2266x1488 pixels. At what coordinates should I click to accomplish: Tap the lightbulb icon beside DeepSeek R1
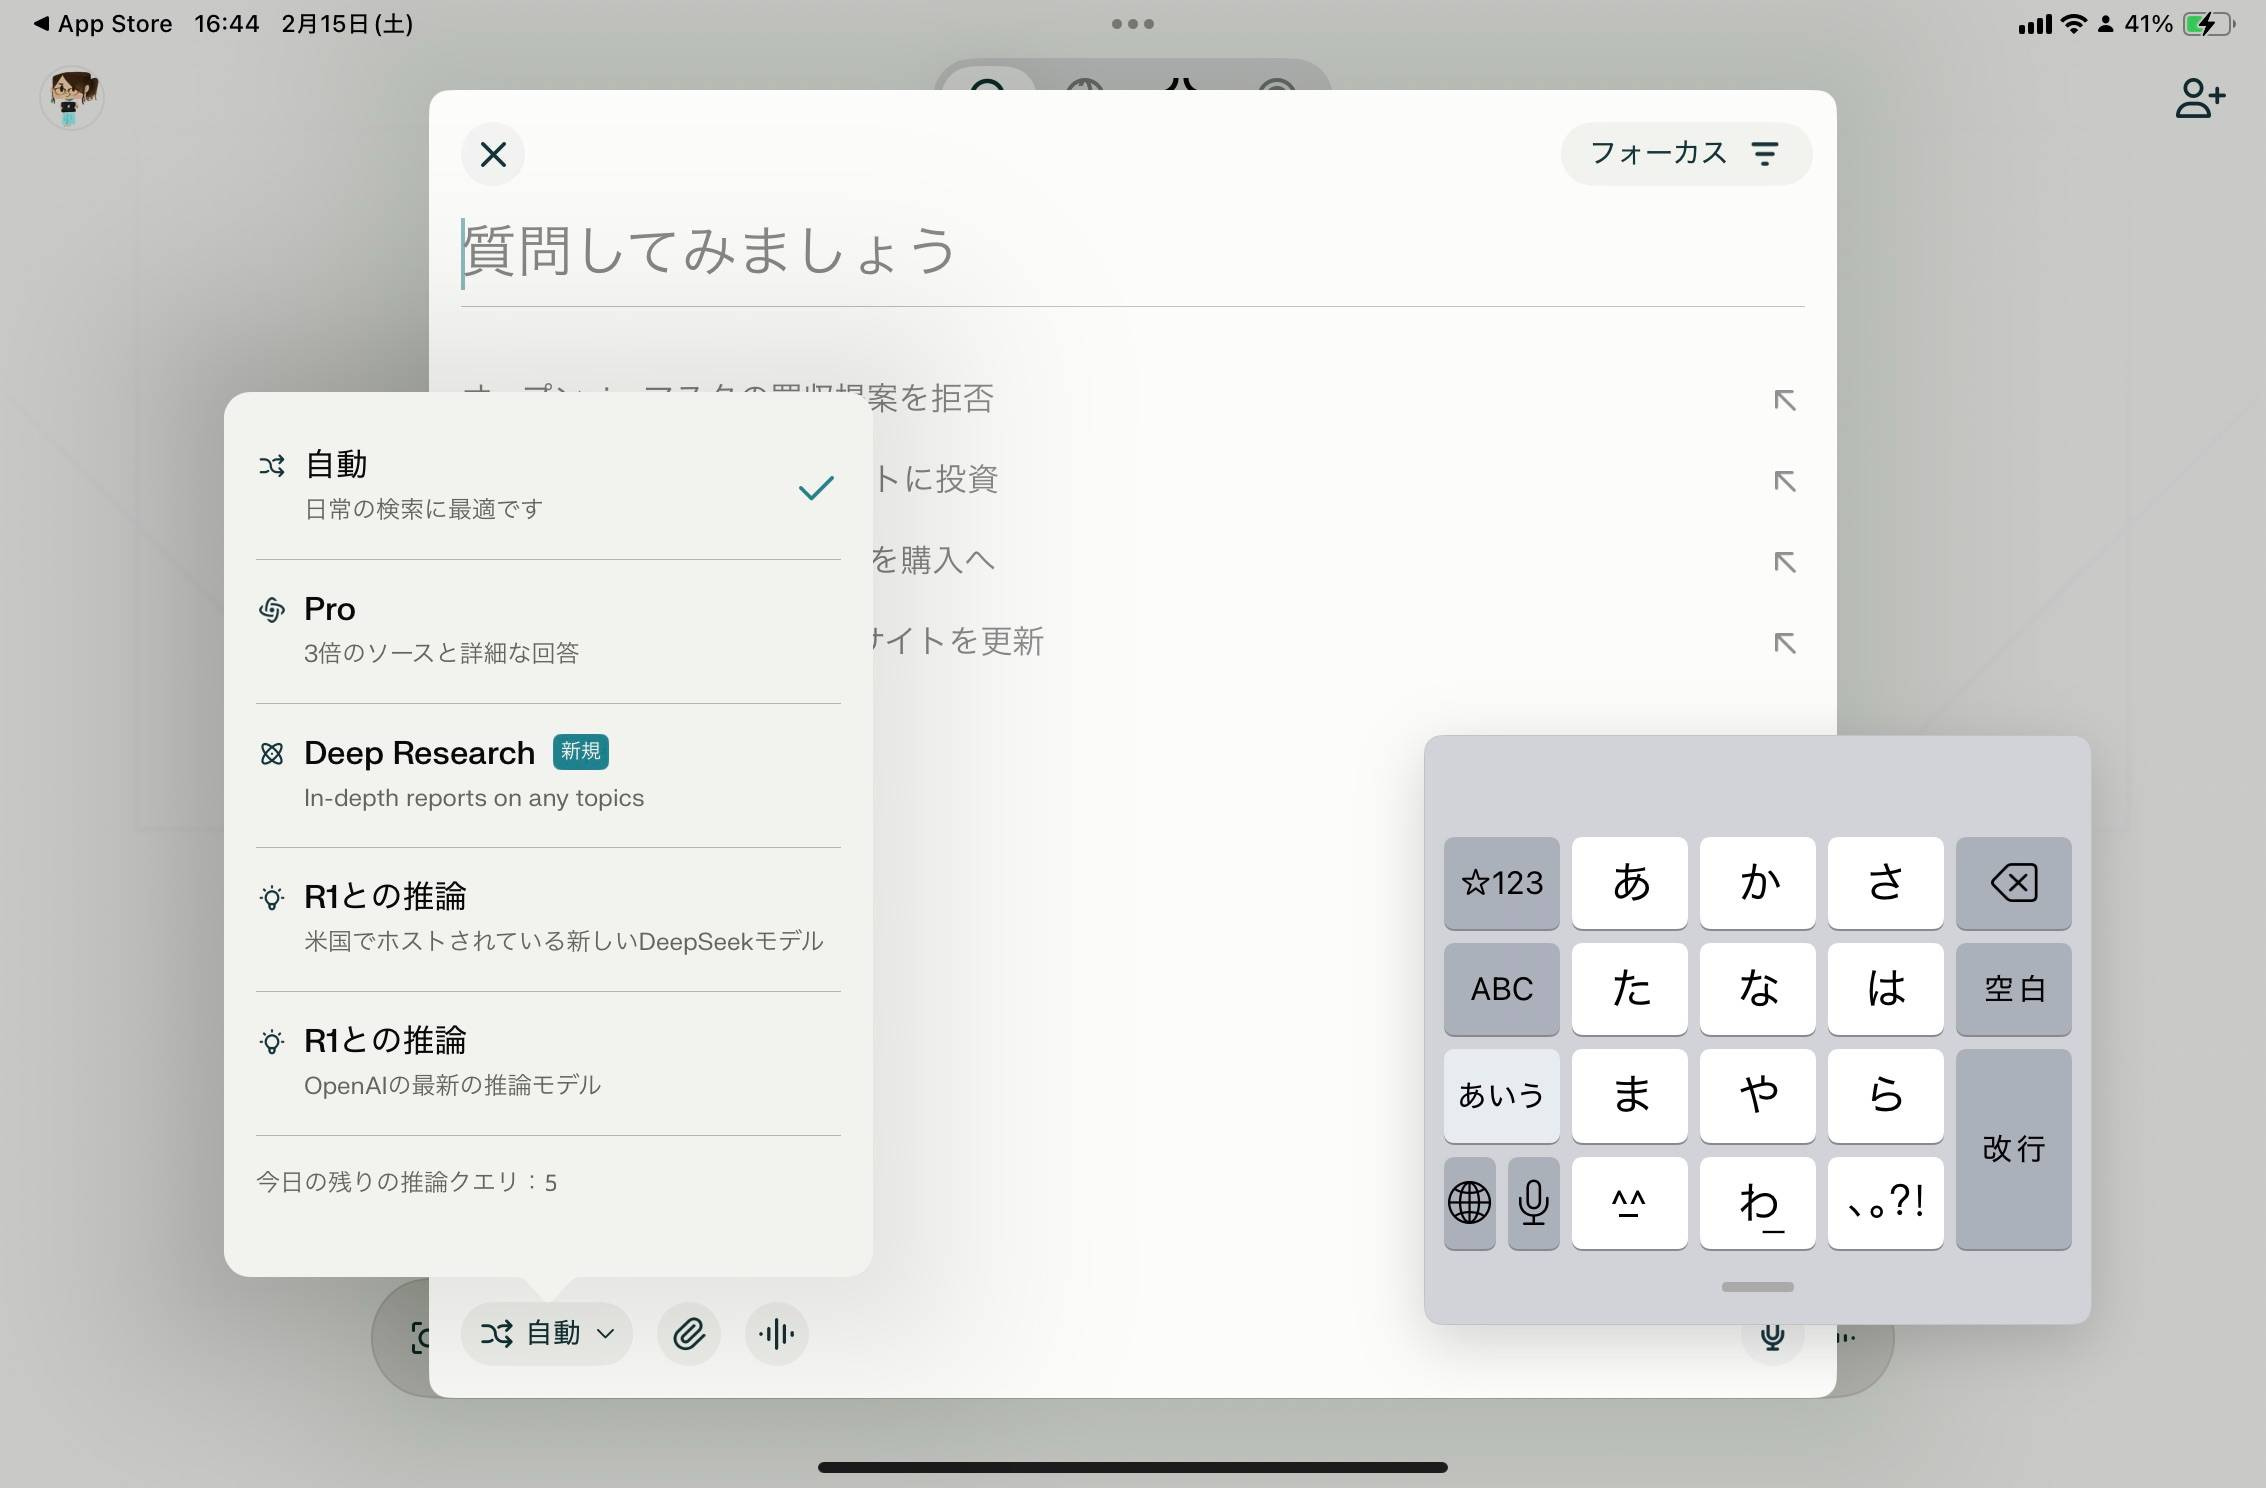[x=272, y=897]
